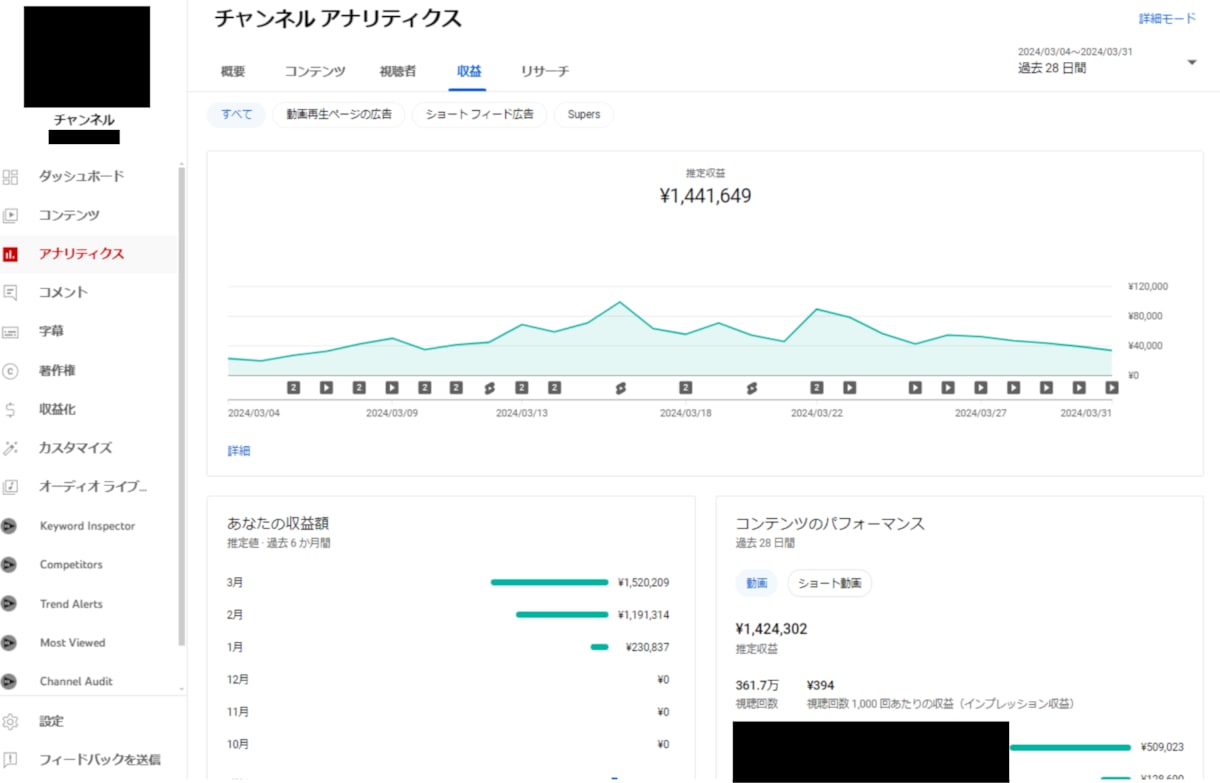
Task: Open the Channel Audit tool
Action: (x=76, y=682)
